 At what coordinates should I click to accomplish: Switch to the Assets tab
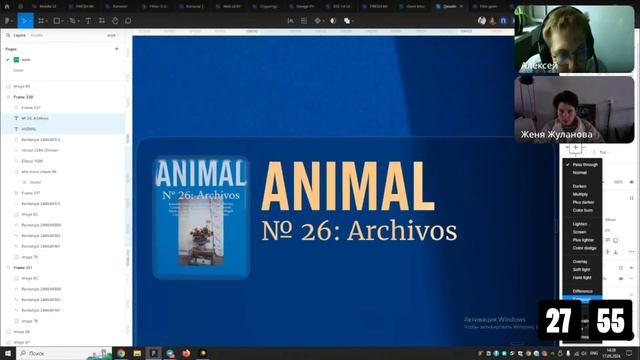(x=36, y=36)
